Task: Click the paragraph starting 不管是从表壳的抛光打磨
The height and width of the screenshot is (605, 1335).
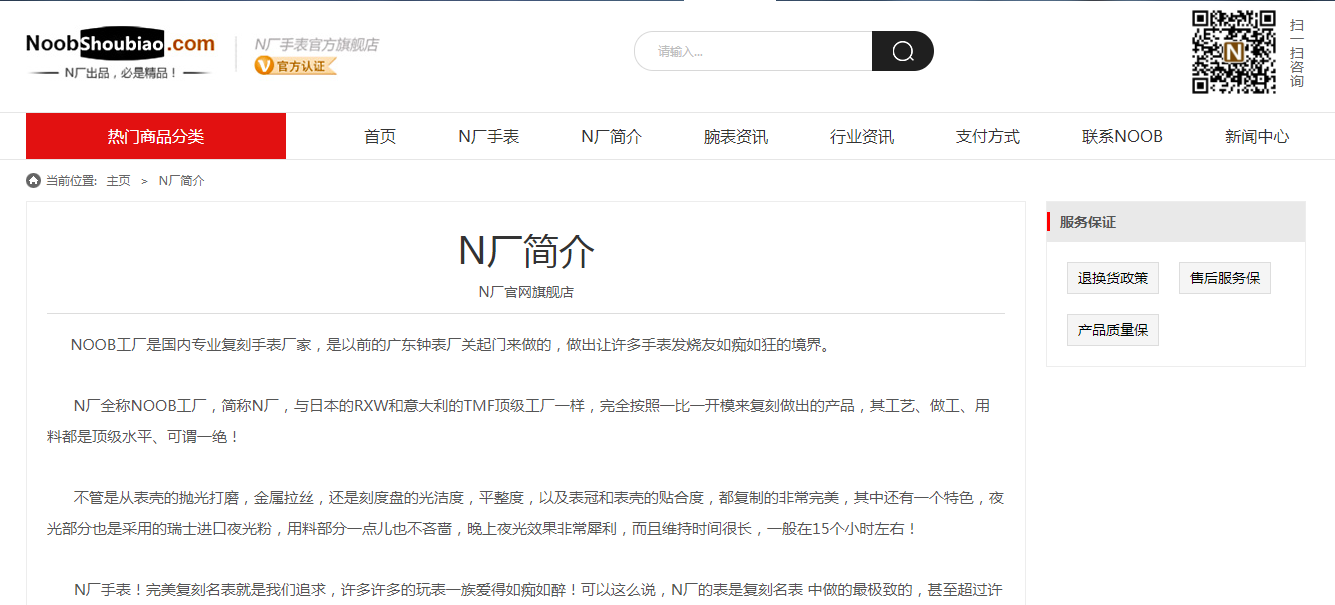Action: click(526, 513)
